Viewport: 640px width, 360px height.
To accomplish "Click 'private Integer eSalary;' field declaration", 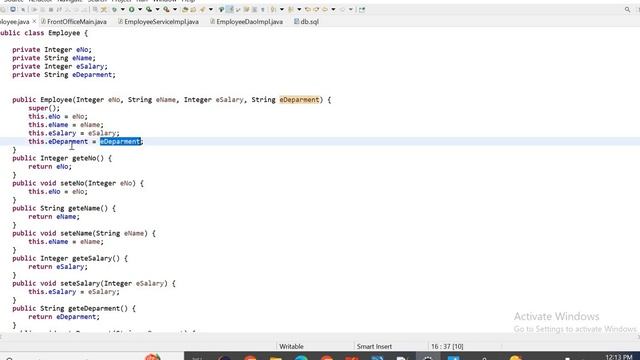I will pos(60,67).
